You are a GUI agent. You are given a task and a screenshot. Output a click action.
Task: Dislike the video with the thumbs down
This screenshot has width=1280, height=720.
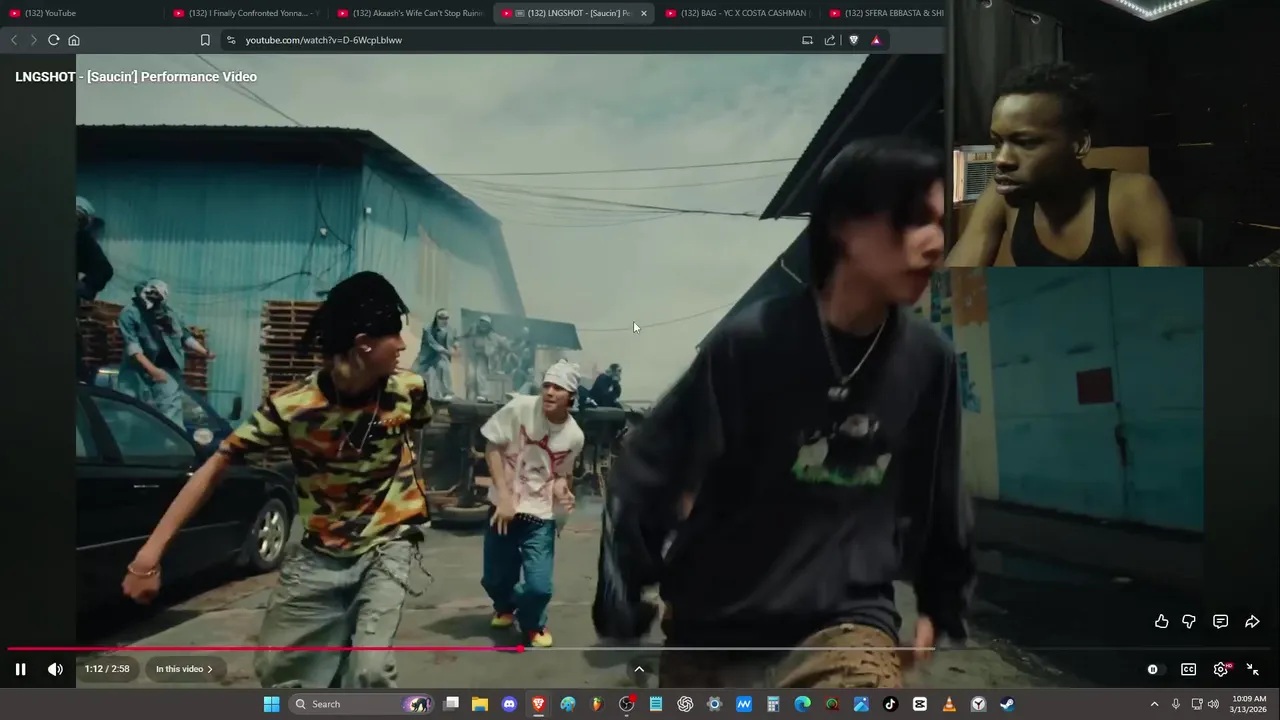(1189, 621)
